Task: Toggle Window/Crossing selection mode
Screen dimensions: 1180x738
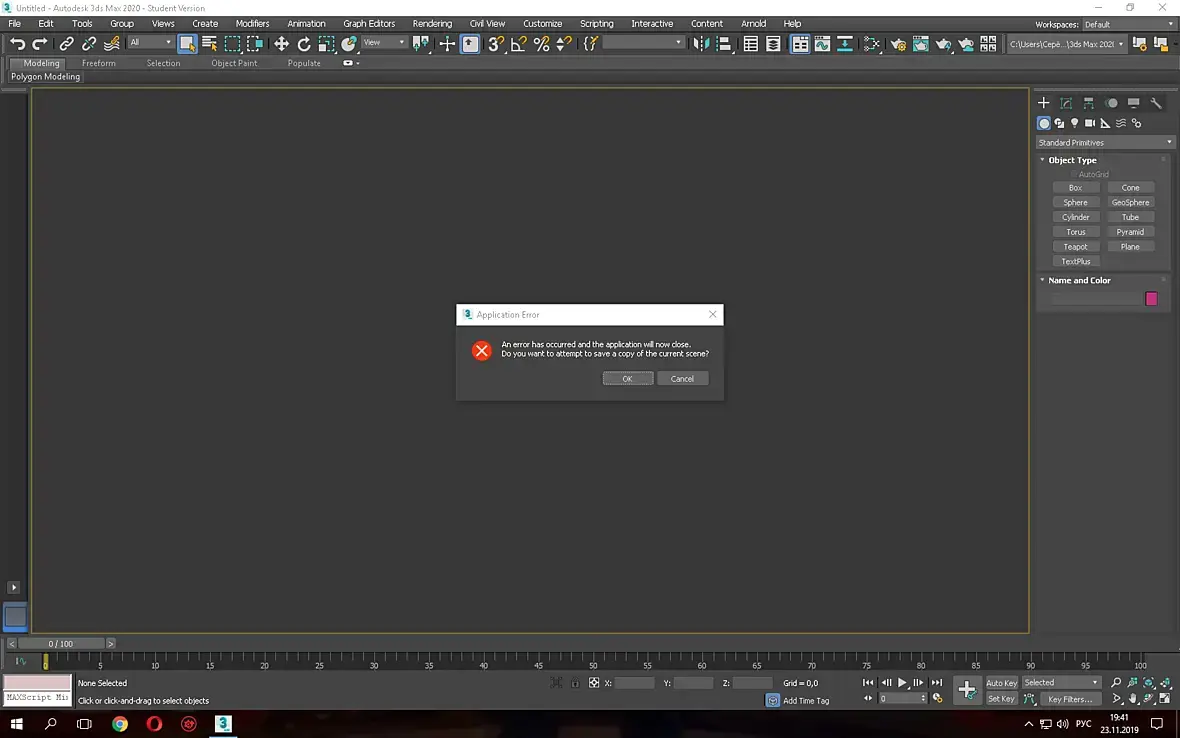Action: [x=255, y=44]
